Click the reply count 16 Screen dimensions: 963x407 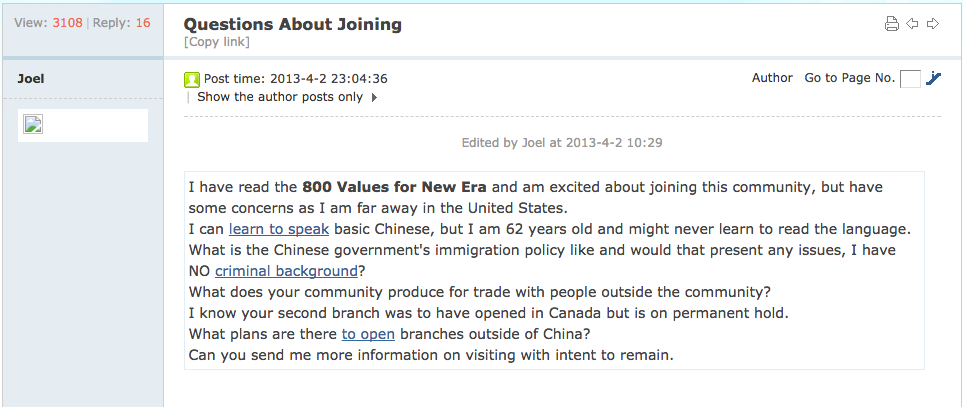[142, 23]
